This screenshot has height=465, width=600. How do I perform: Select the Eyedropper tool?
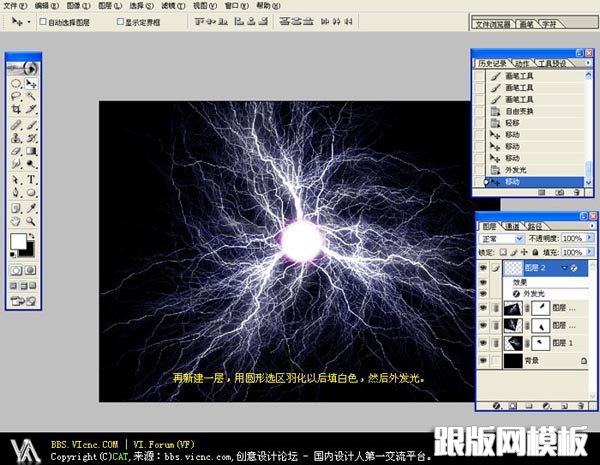(x=31, y=208)
